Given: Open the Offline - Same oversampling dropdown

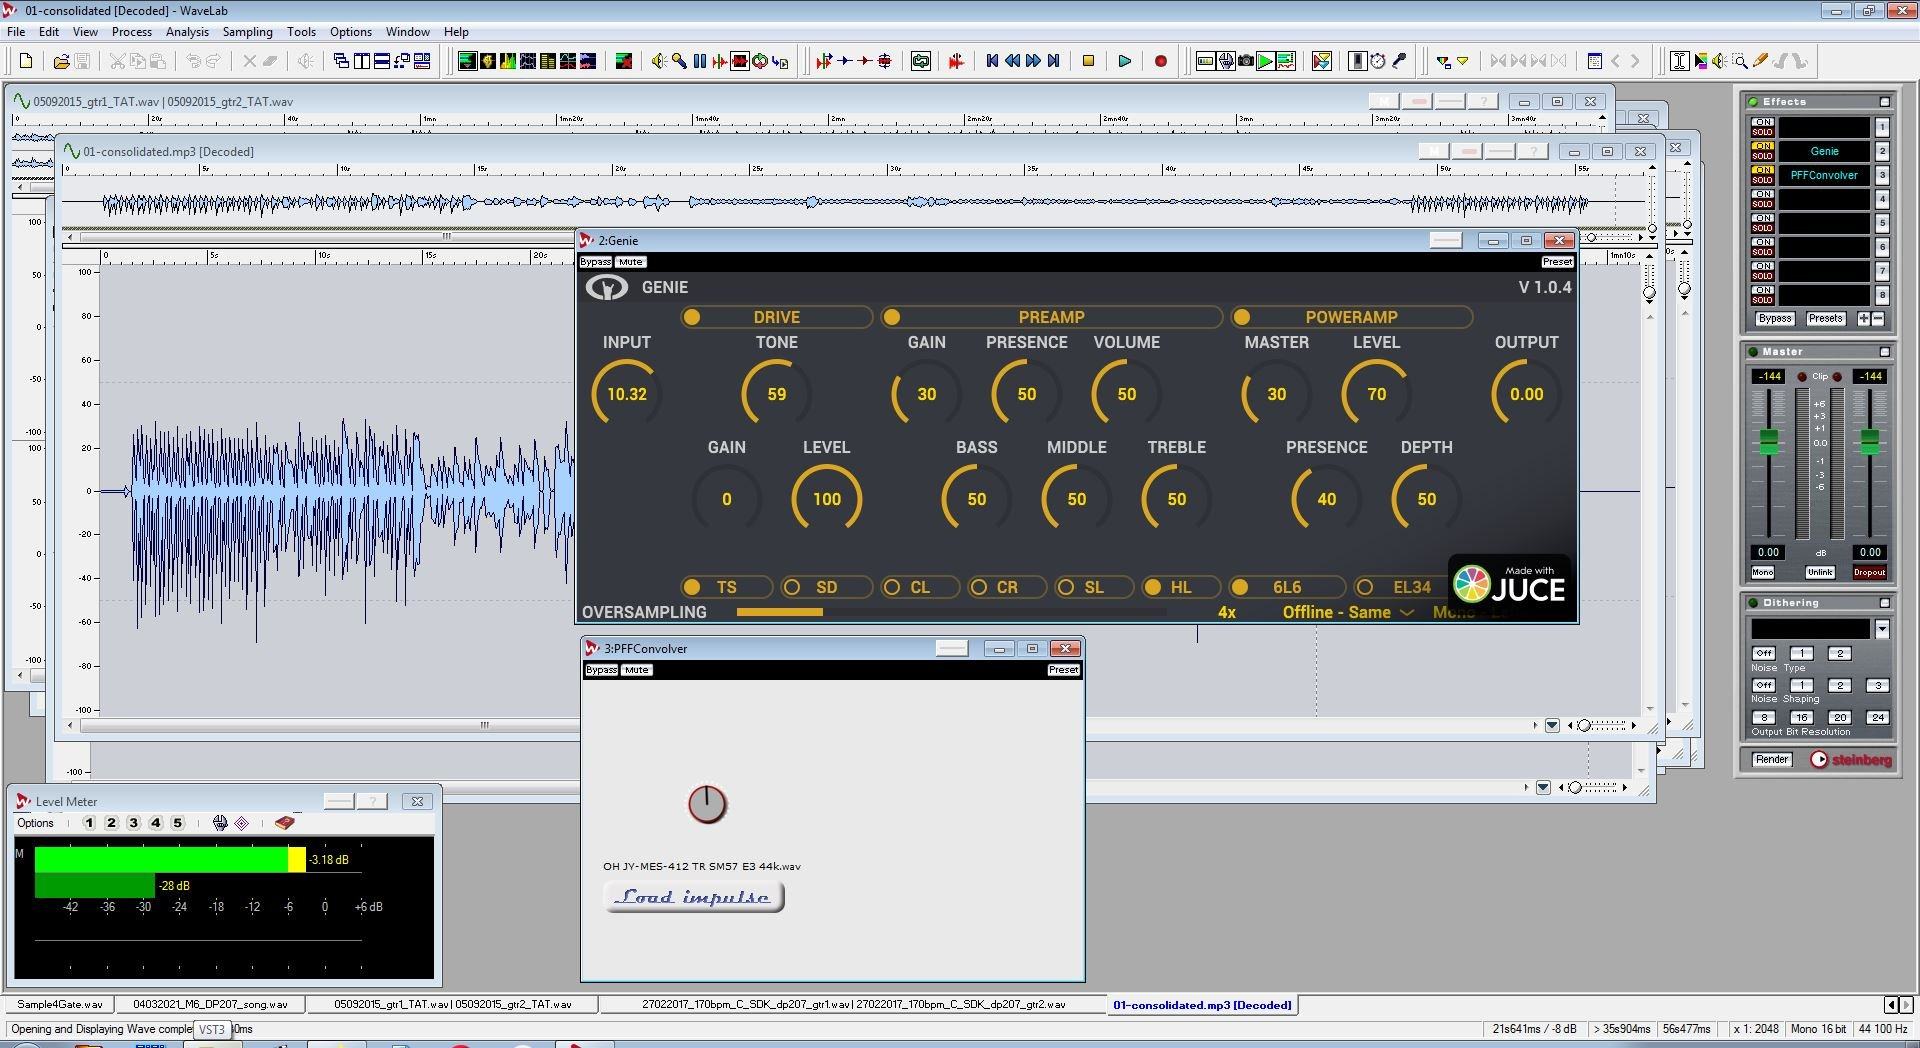Looking at the screenshot, I should (1347, 612).
